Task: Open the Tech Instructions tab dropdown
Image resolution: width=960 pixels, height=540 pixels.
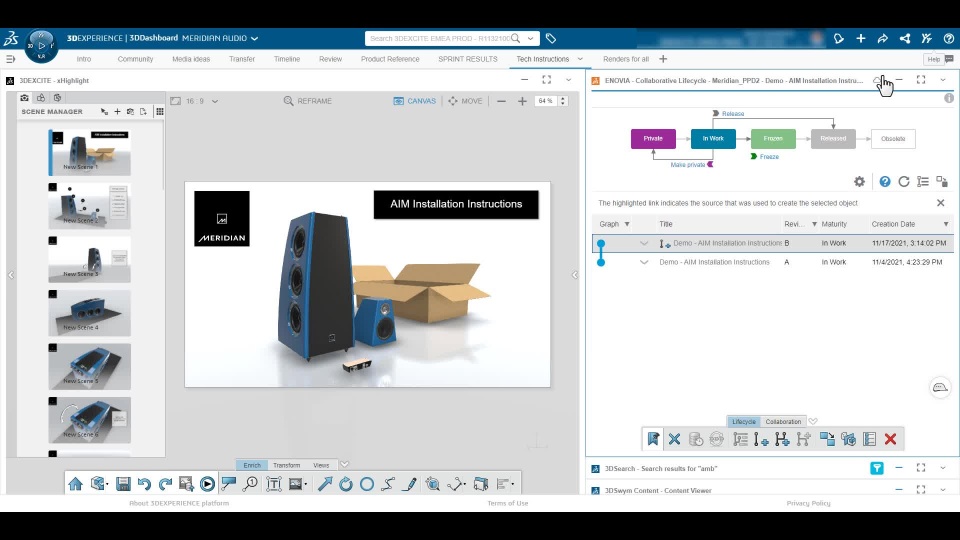Action: click(580, 59)
